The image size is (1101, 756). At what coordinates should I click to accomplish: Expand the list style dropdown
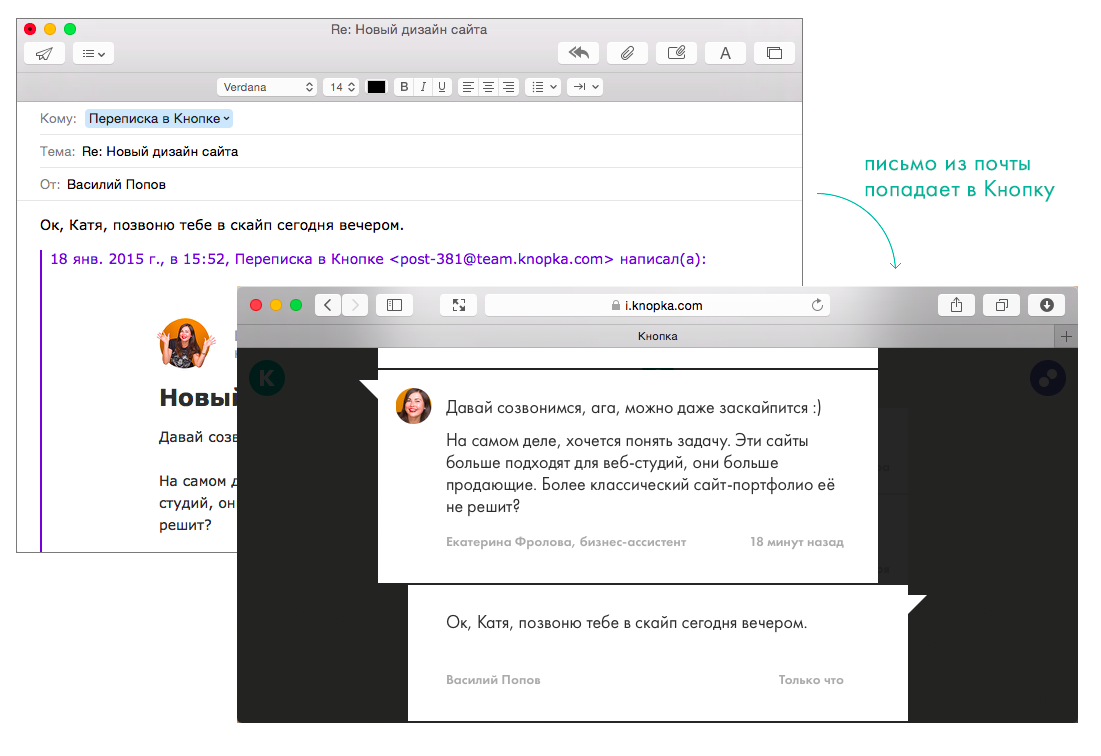pos(544,87)
